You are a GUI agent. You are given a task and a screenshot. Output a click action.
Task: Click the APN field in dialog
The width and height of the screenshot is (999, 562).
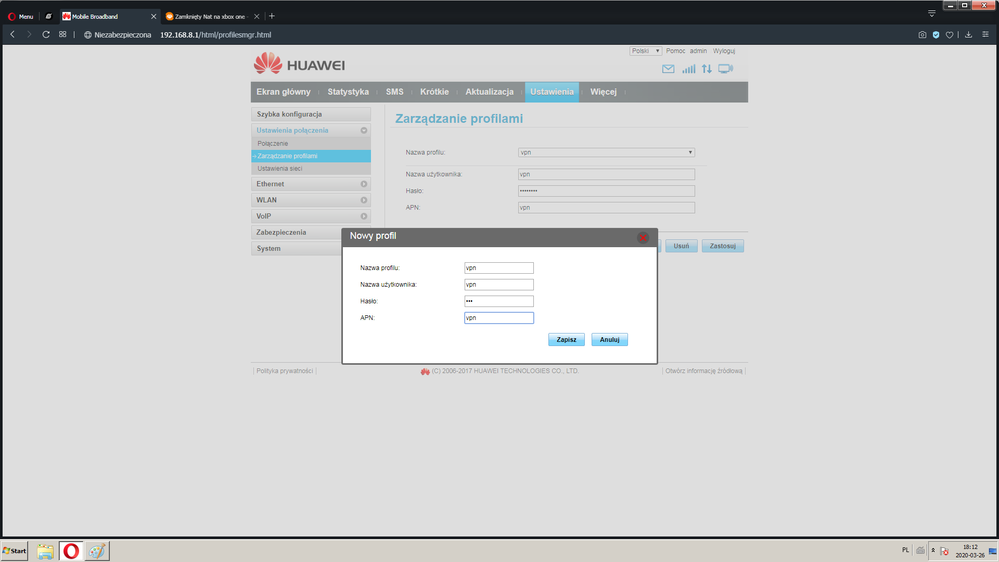pyautogui.click(x=499, y=318)
